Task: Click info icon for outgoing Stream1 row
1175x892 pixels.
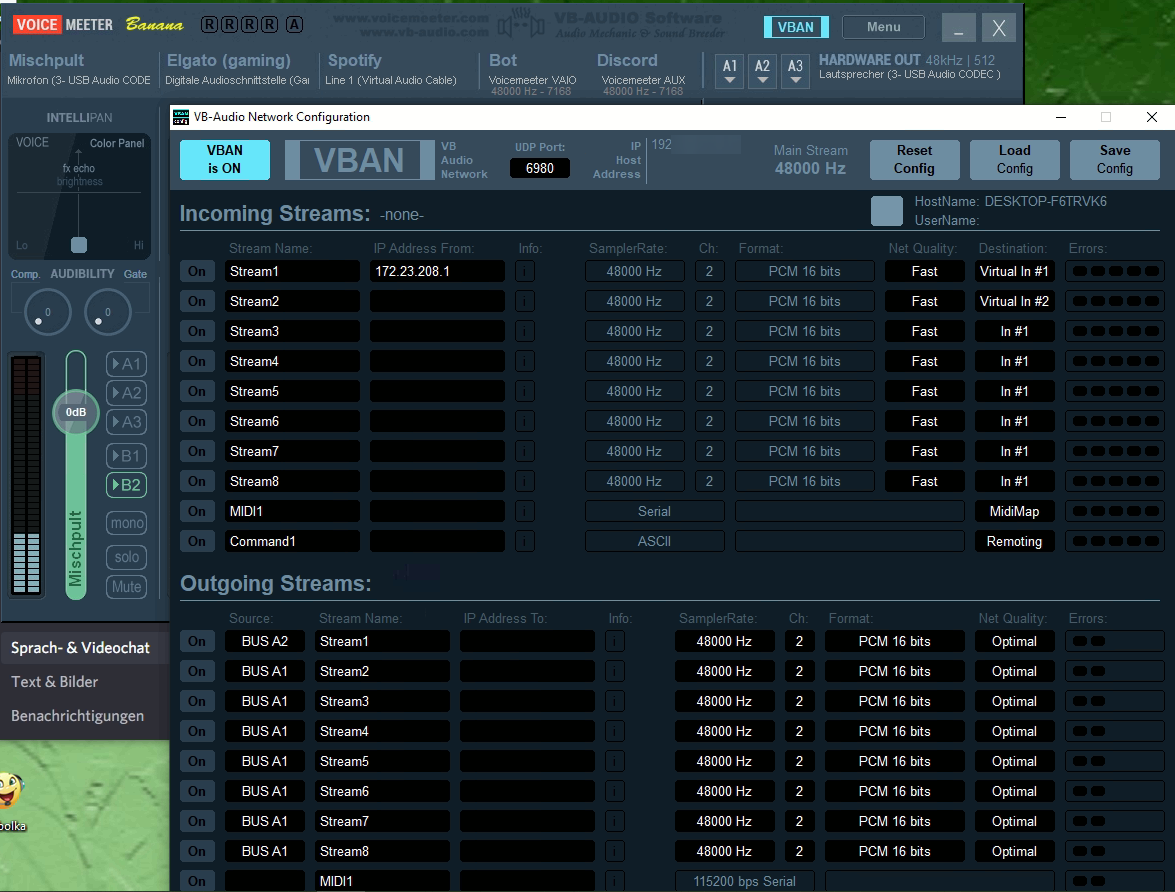Action: click(x=614, y=642)
